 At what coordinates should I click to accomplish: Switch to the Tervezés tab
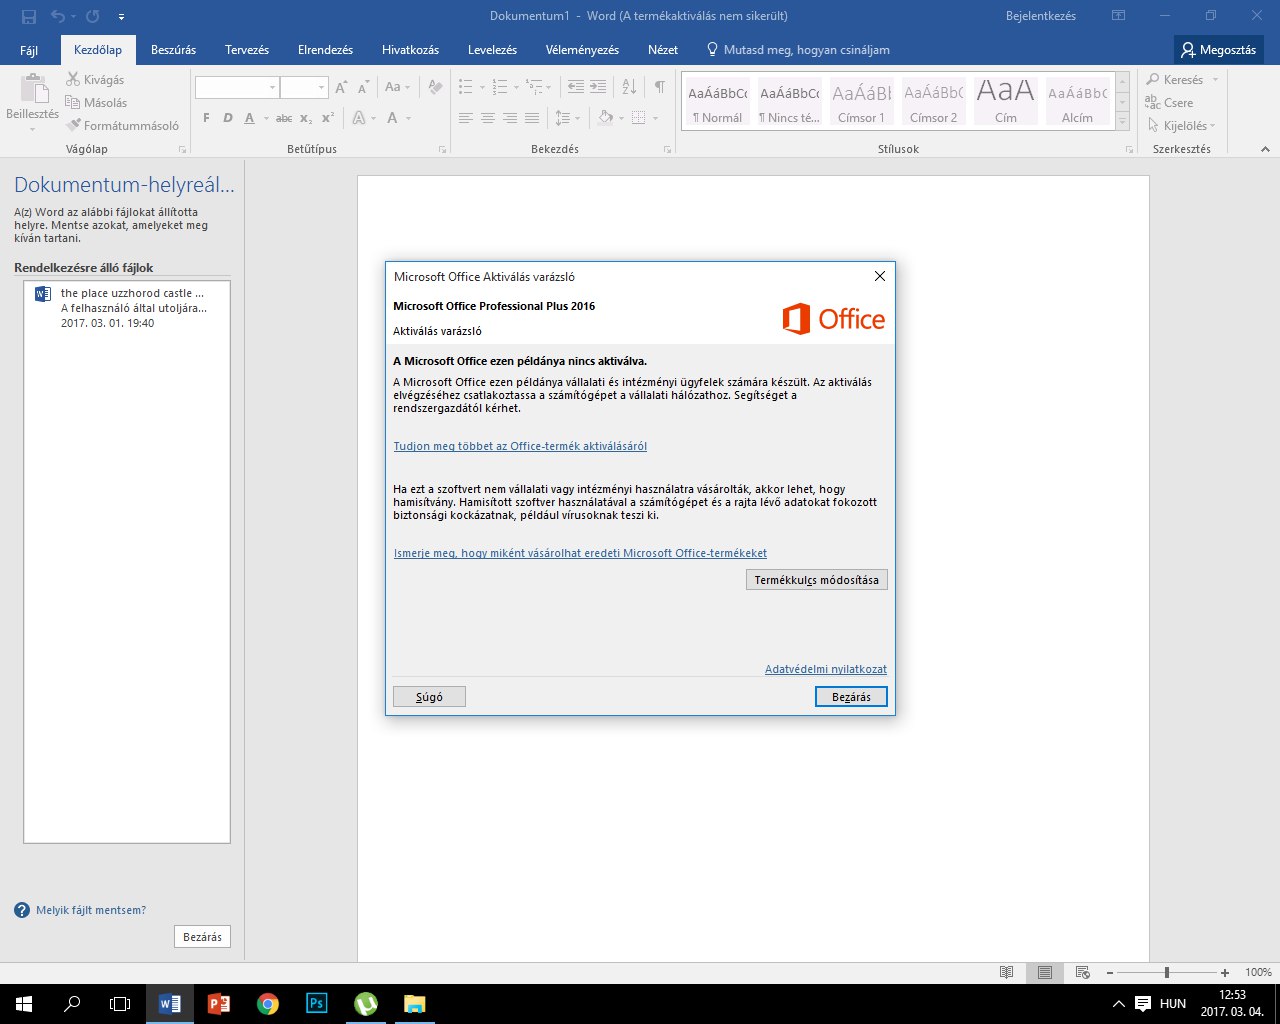tap(247, 50)
